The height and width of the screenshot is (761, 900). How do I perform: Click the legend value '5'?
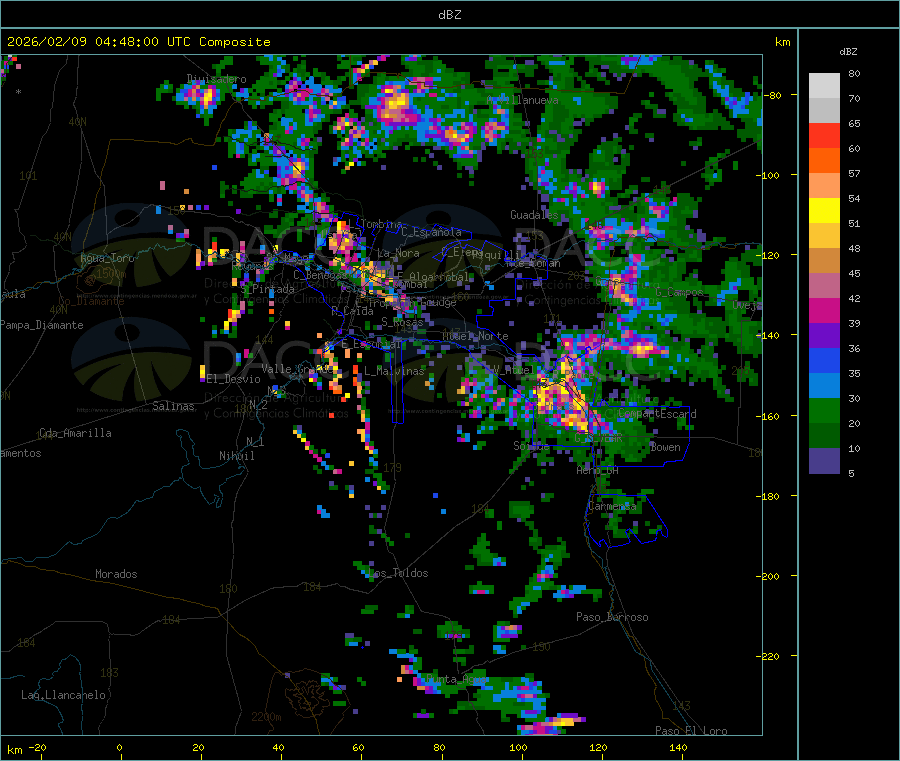click(x=851, y=473)
